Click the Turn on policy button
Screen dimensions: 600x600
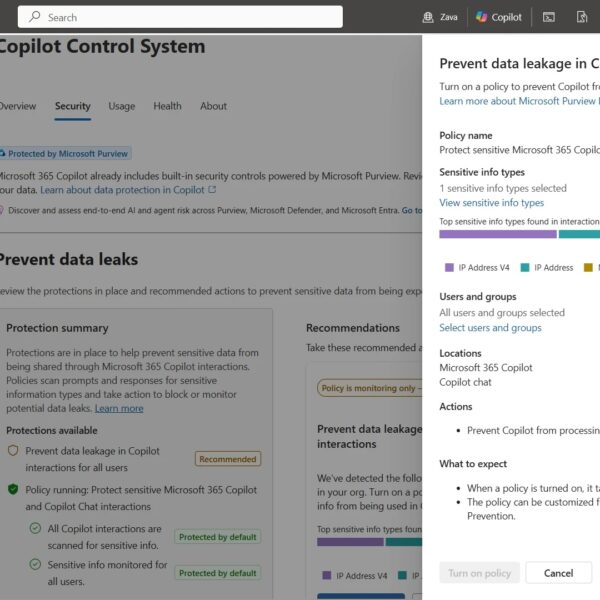(479, 573)
